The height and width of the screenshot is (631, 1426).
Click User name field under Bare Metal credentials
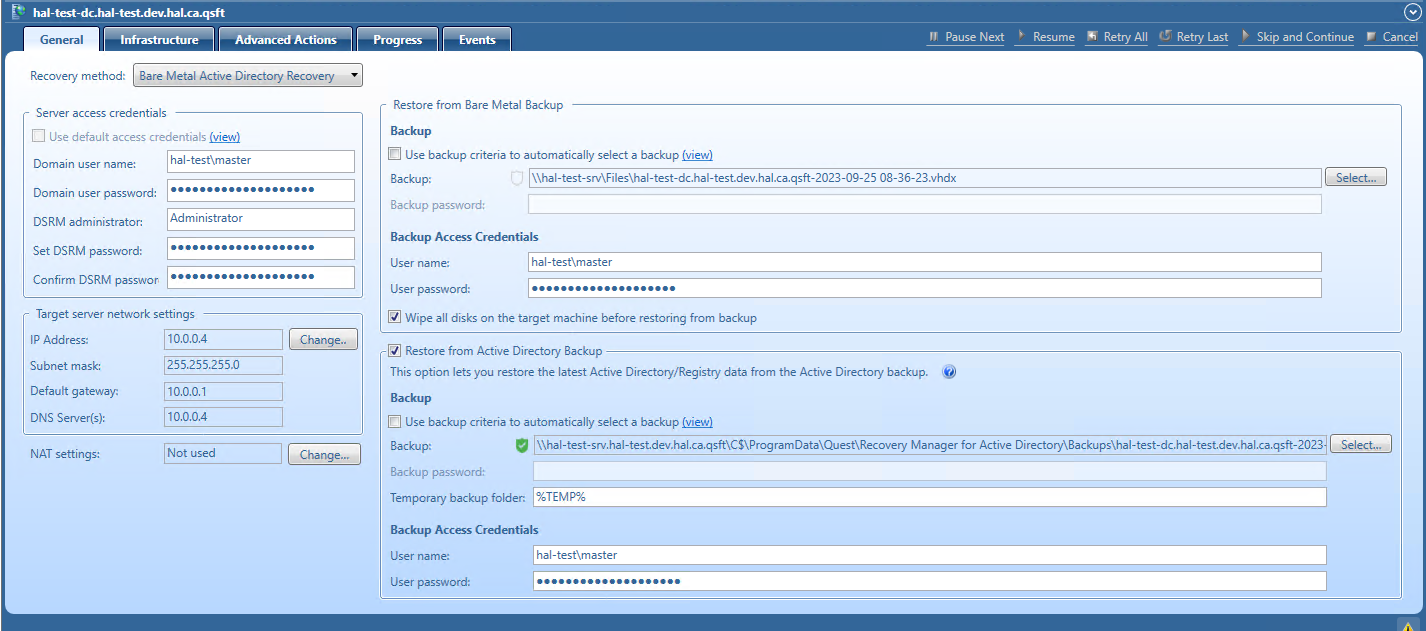(925, 262)
